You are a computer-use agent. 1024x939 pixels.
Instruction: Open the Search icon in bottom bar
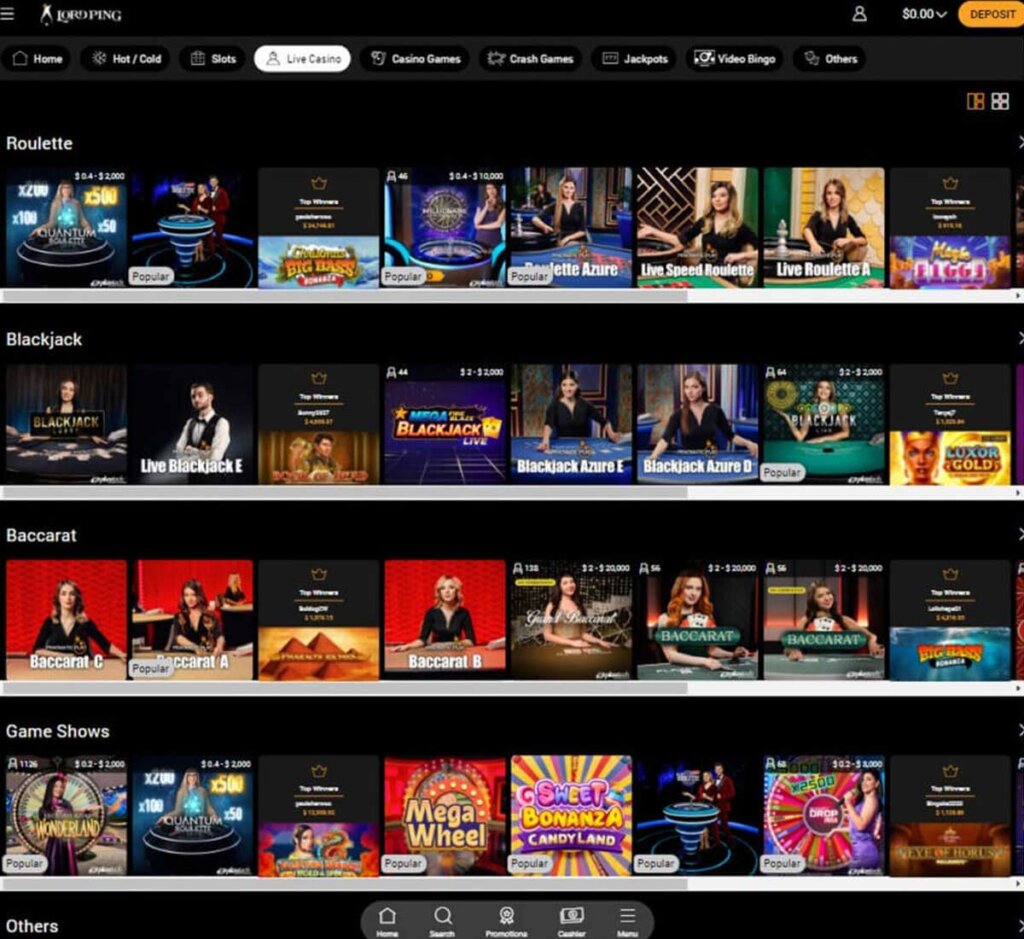click(x=443, y=915)
